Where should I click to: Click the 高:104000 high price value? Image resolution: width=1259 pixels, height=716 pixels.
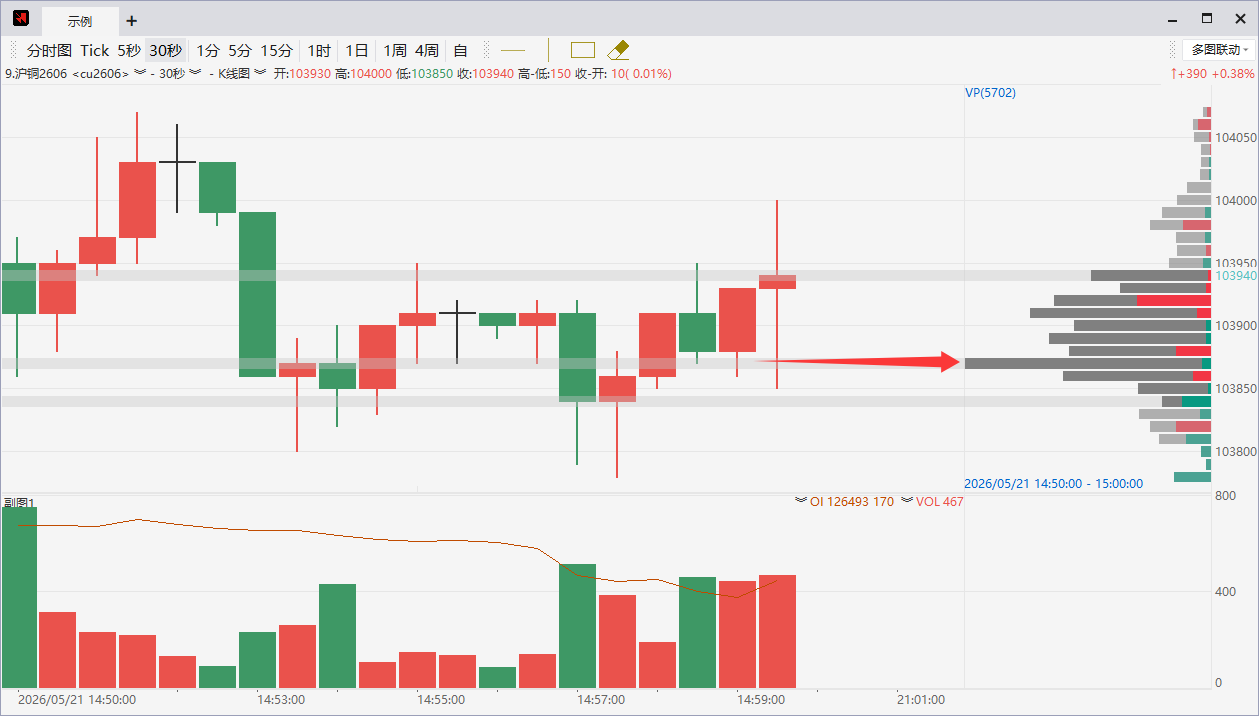(364, 74)
